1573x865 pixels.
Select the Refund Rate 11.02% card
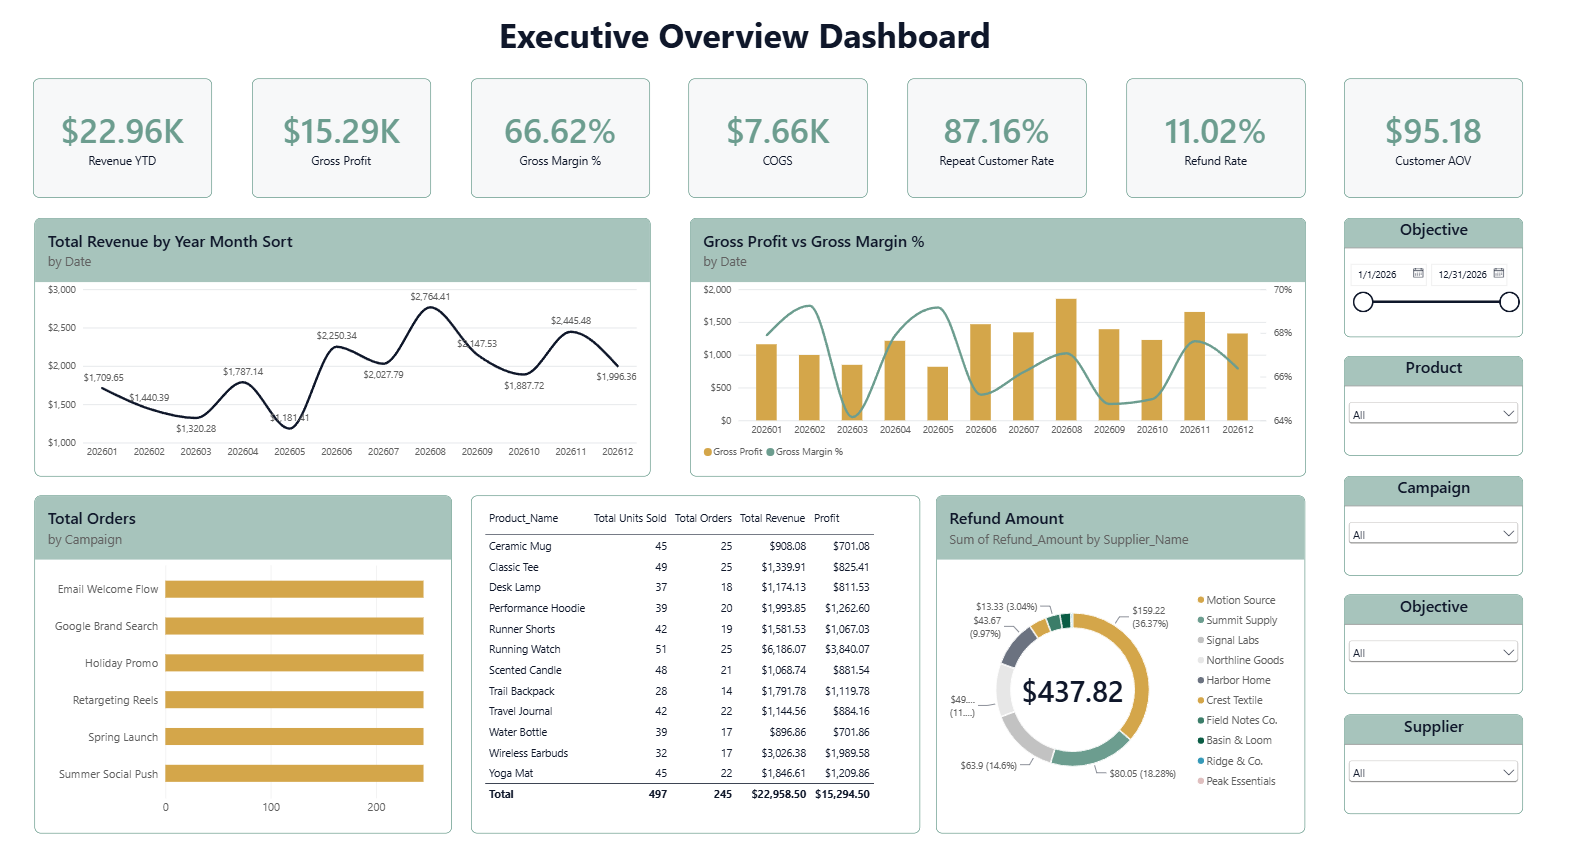point(1216,138)
